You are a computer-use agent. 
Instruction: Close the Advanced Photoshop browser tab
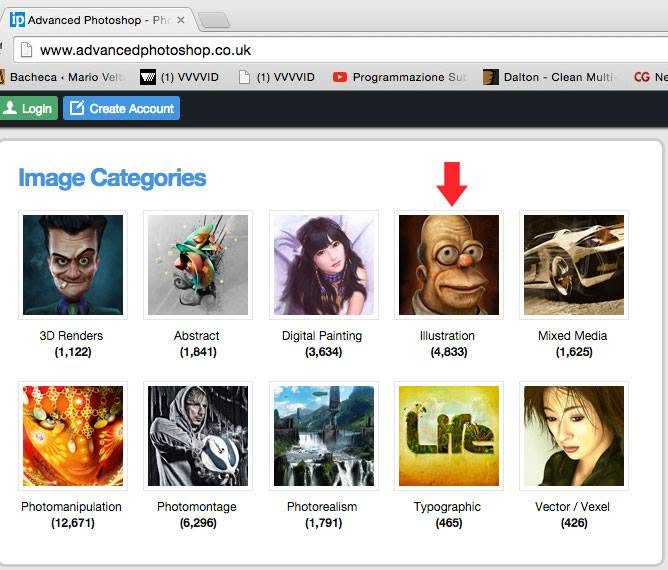(181, 20)
